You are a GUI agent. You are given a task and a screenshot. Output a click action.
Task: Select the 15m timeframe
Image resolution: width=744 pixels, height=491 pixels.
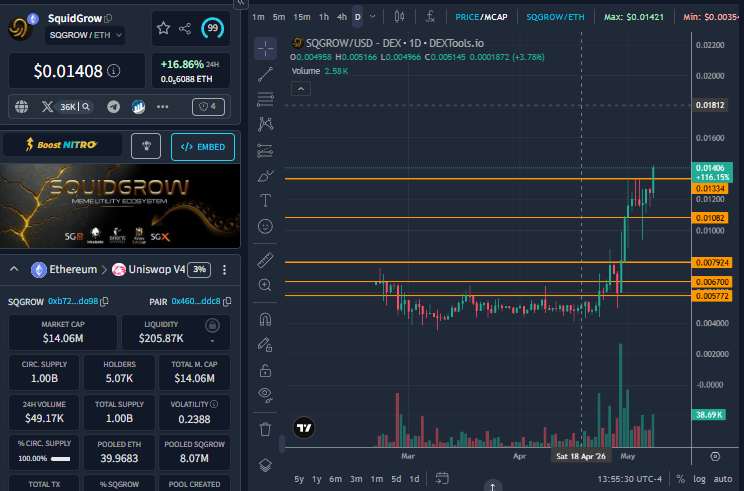coord(302,17)
